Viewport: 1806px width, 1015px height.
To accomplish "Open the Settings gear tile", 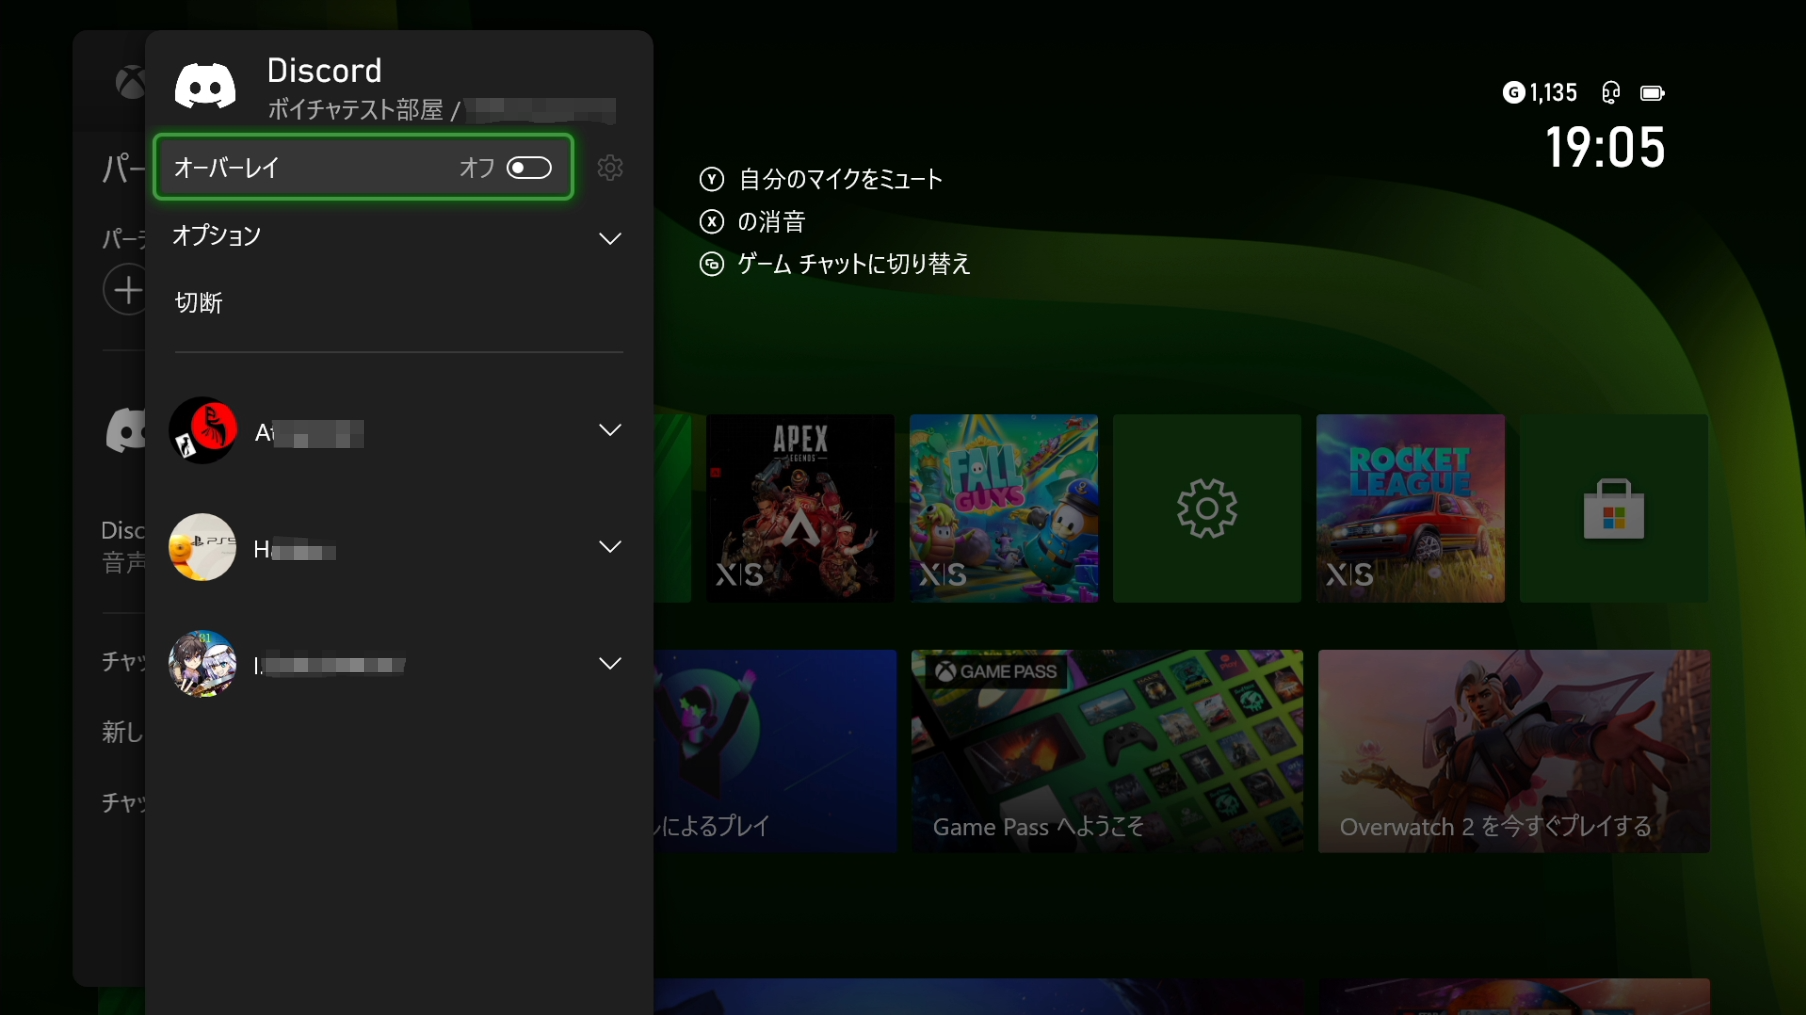I will [1207, 508].
